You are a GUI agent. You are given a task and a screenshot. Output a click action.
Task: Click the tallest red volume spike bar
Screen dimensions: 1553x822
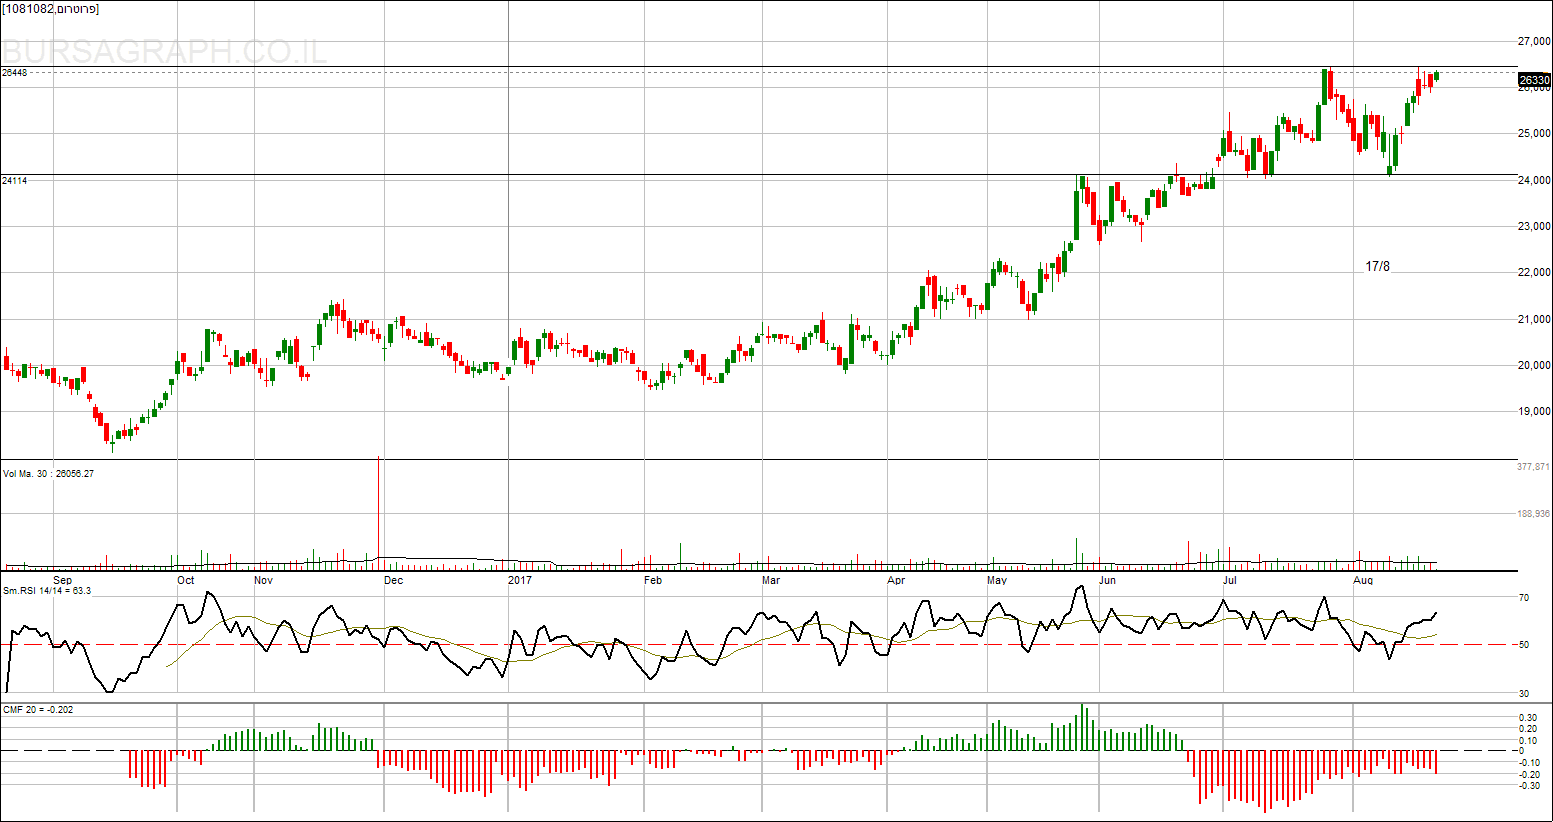coord(378,510)
